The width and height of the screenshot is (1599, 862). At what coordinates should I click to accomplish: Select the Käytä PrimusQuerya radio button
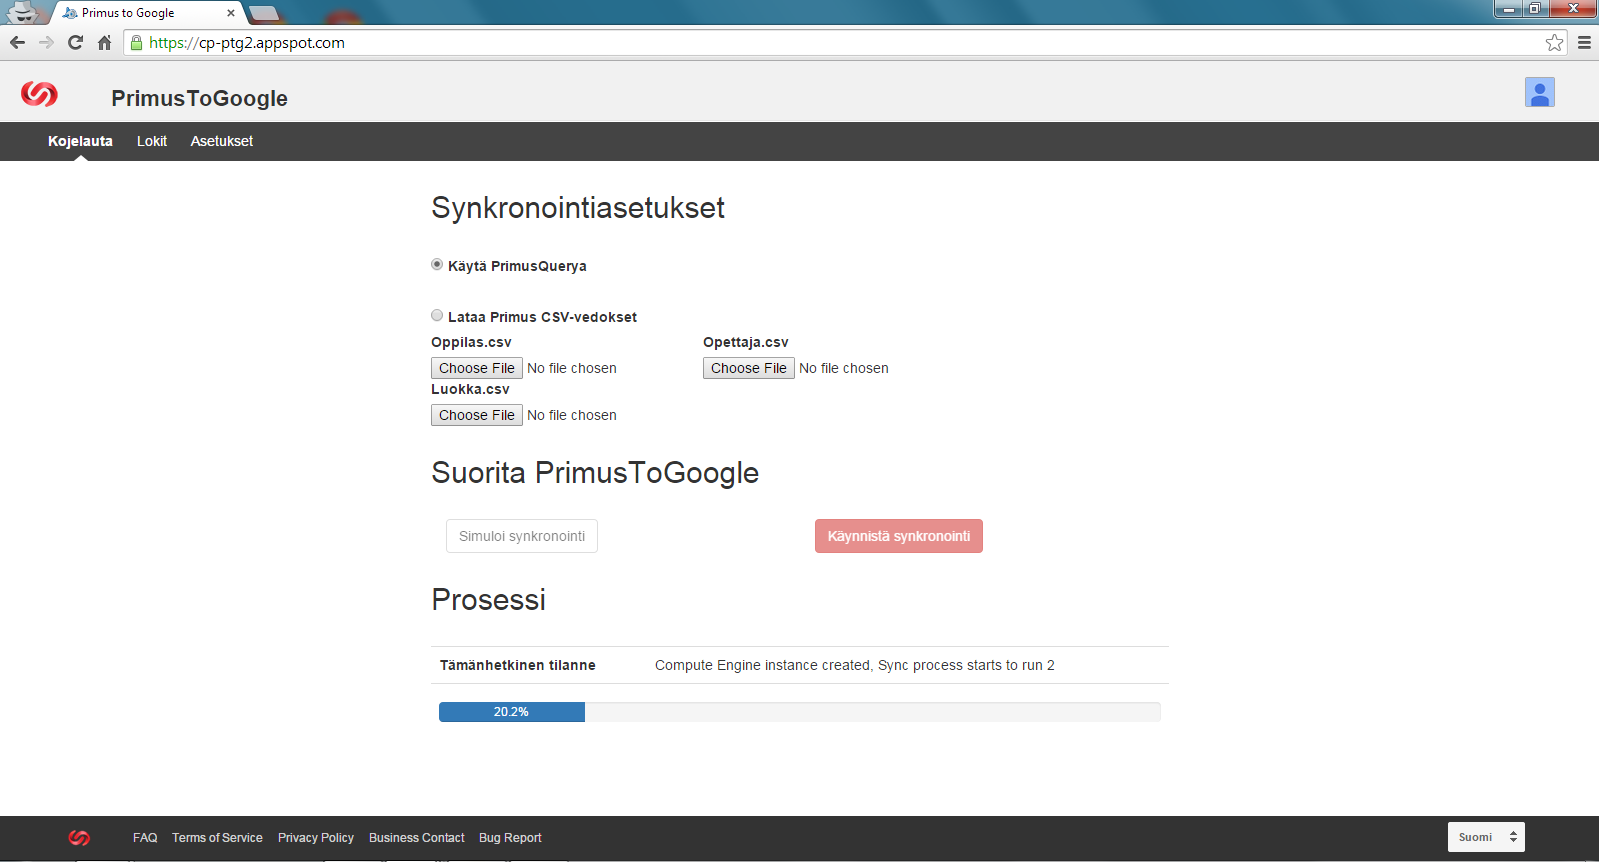point(437,265)
